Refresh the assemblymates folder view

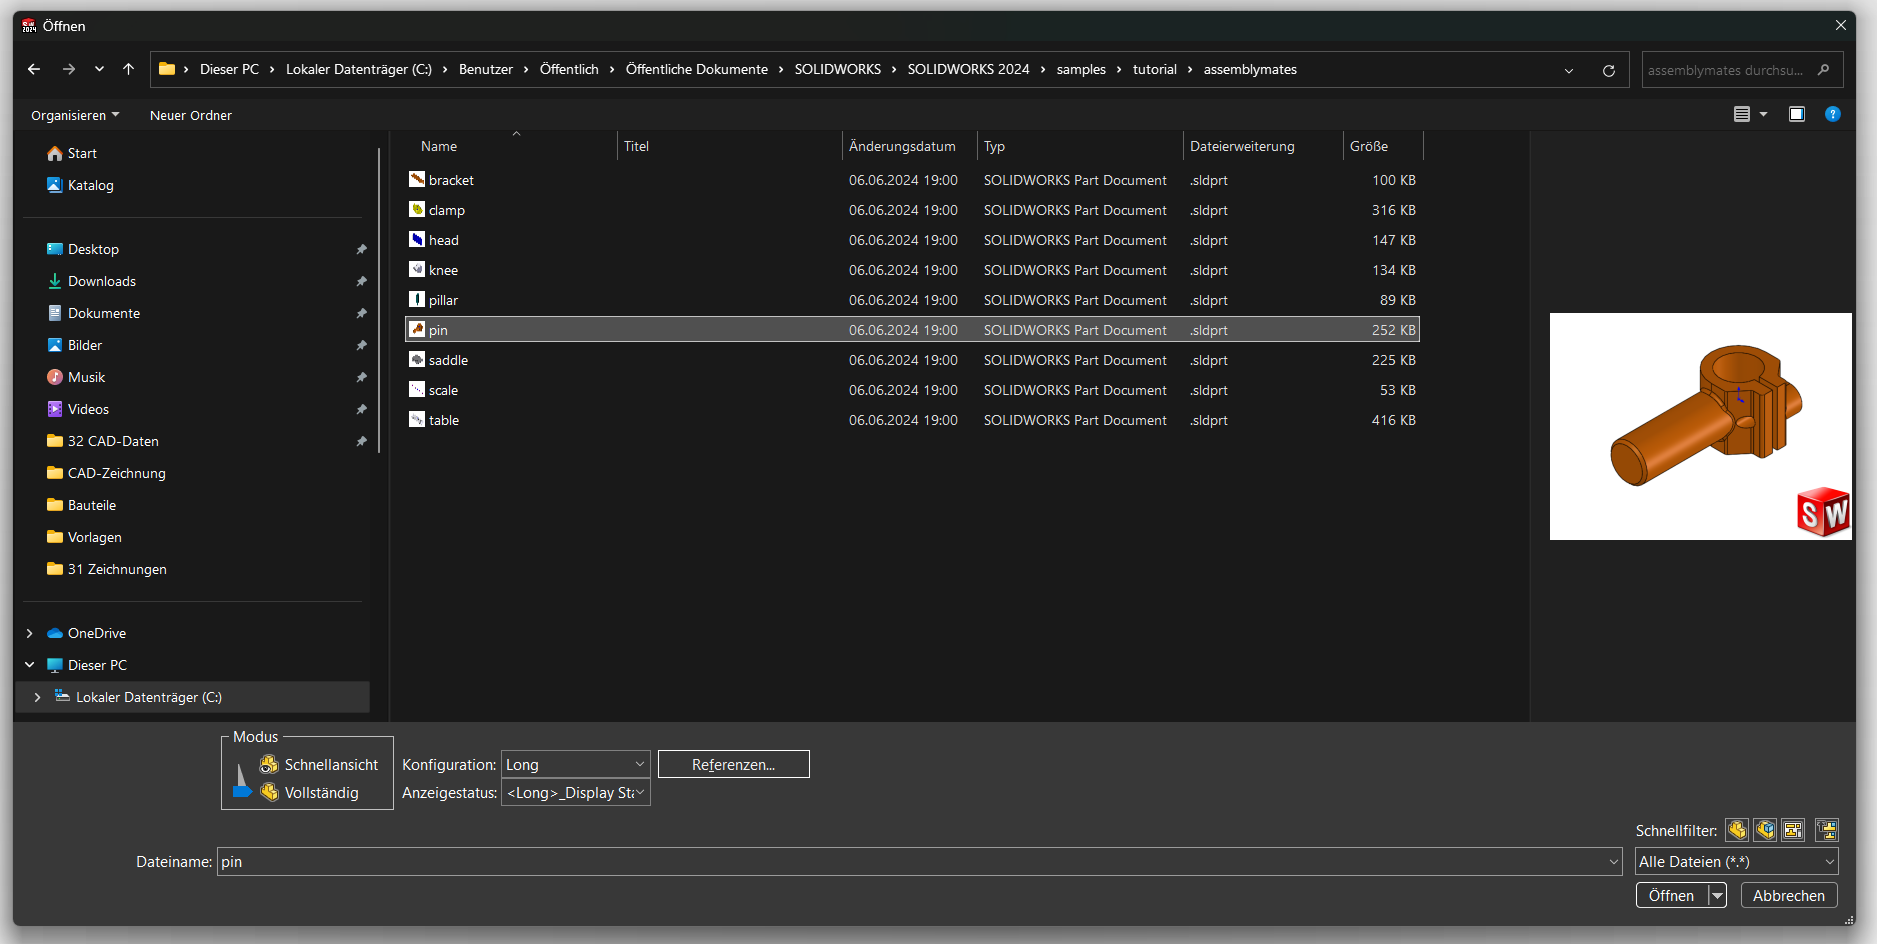1609,70
